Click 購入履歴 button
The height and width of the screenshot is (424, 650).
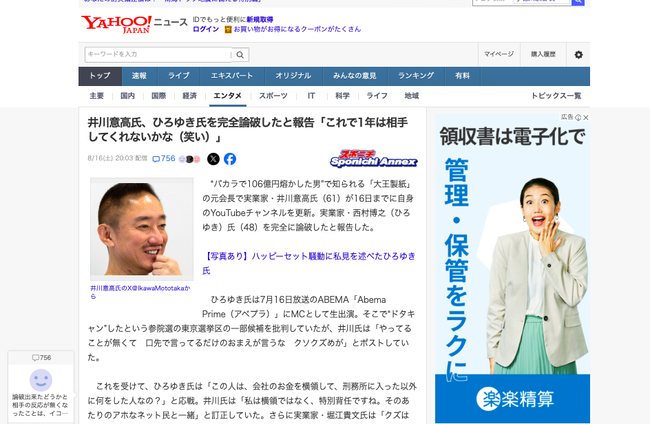[x=543, y=54]
